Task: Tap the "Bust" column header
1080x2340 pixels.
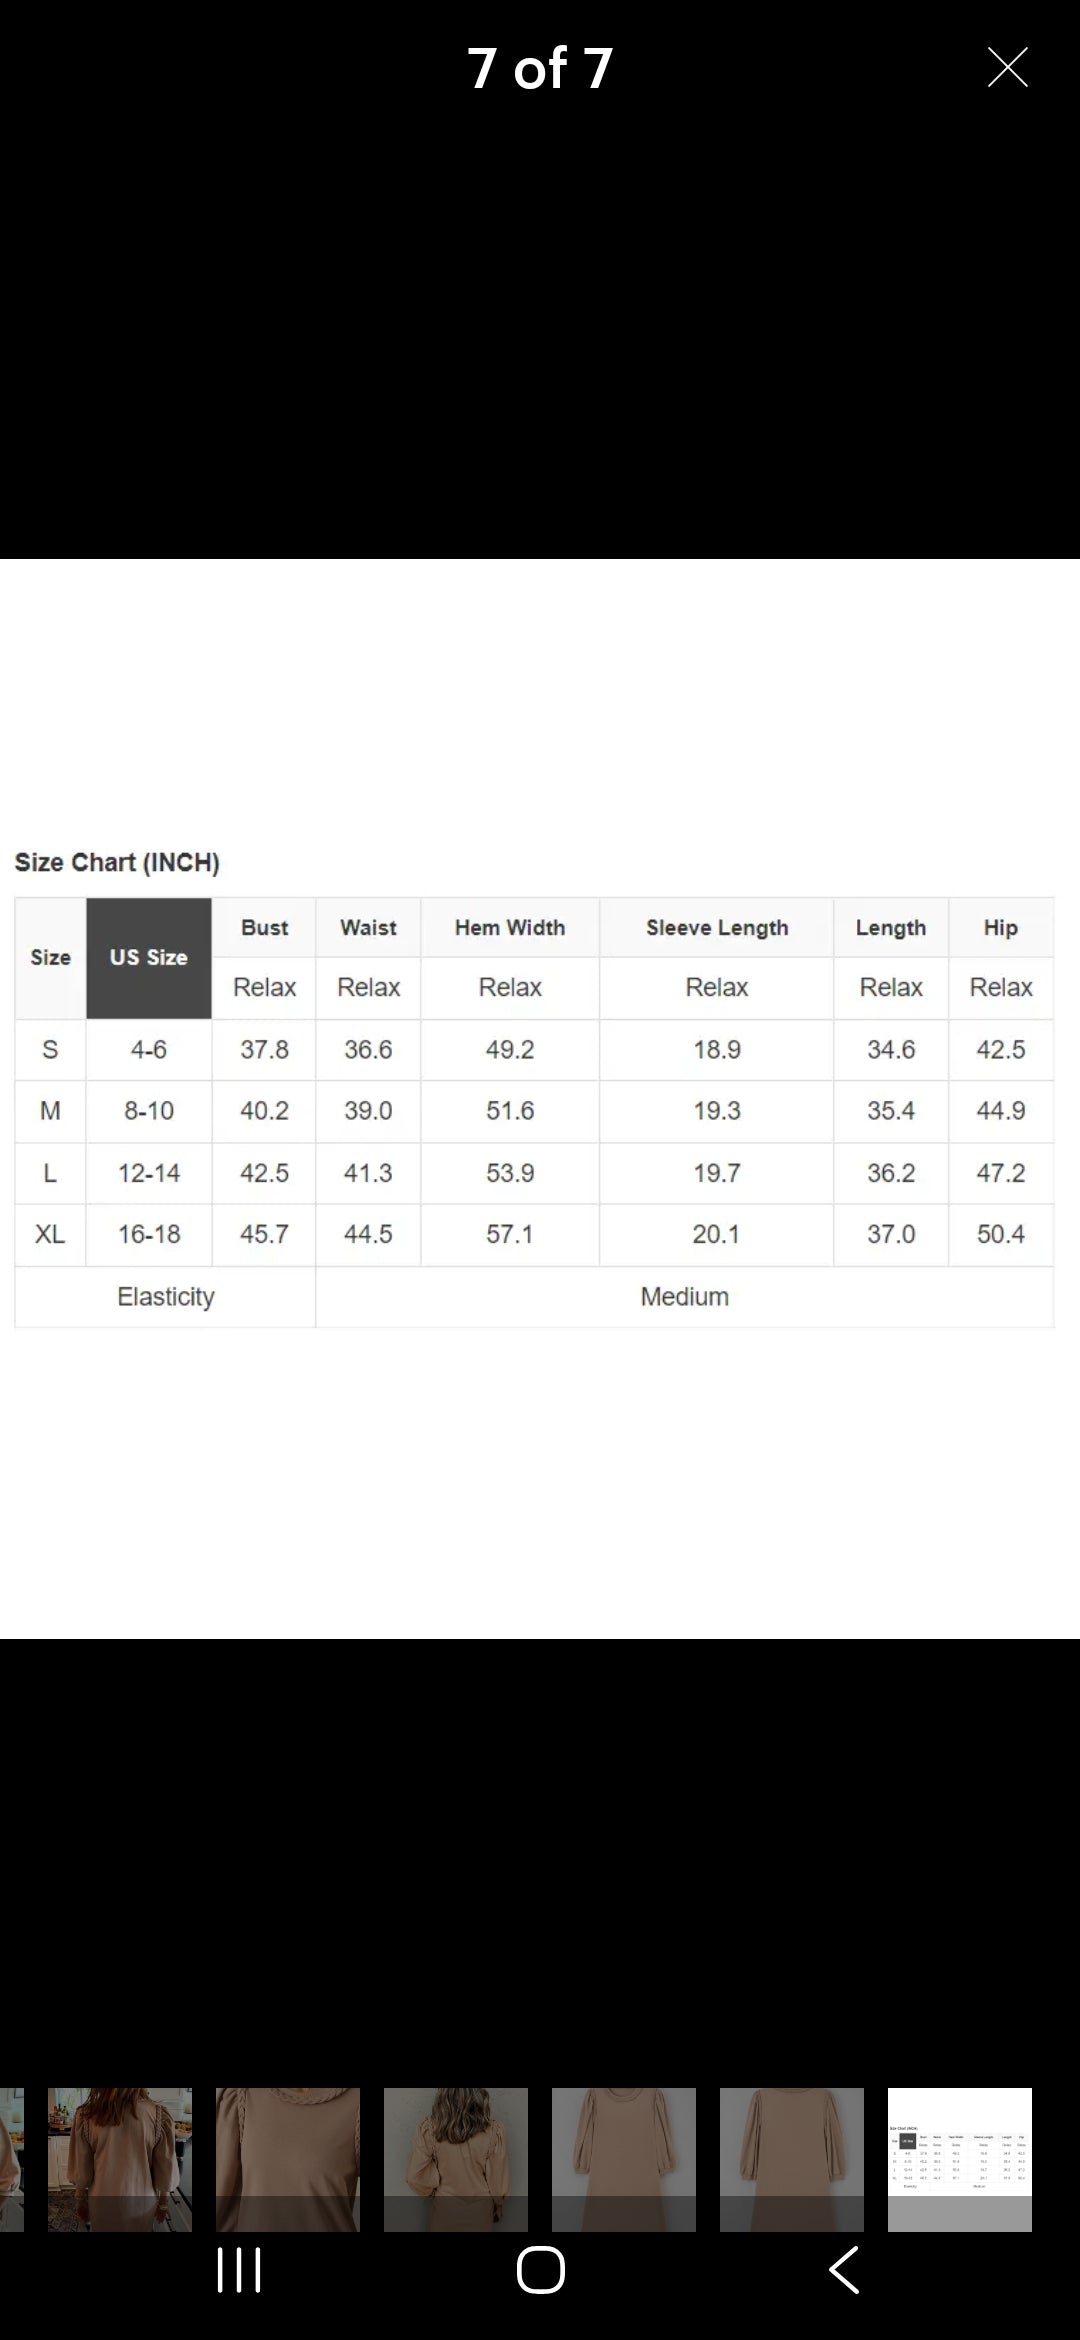Action: (x=264, y=927)
